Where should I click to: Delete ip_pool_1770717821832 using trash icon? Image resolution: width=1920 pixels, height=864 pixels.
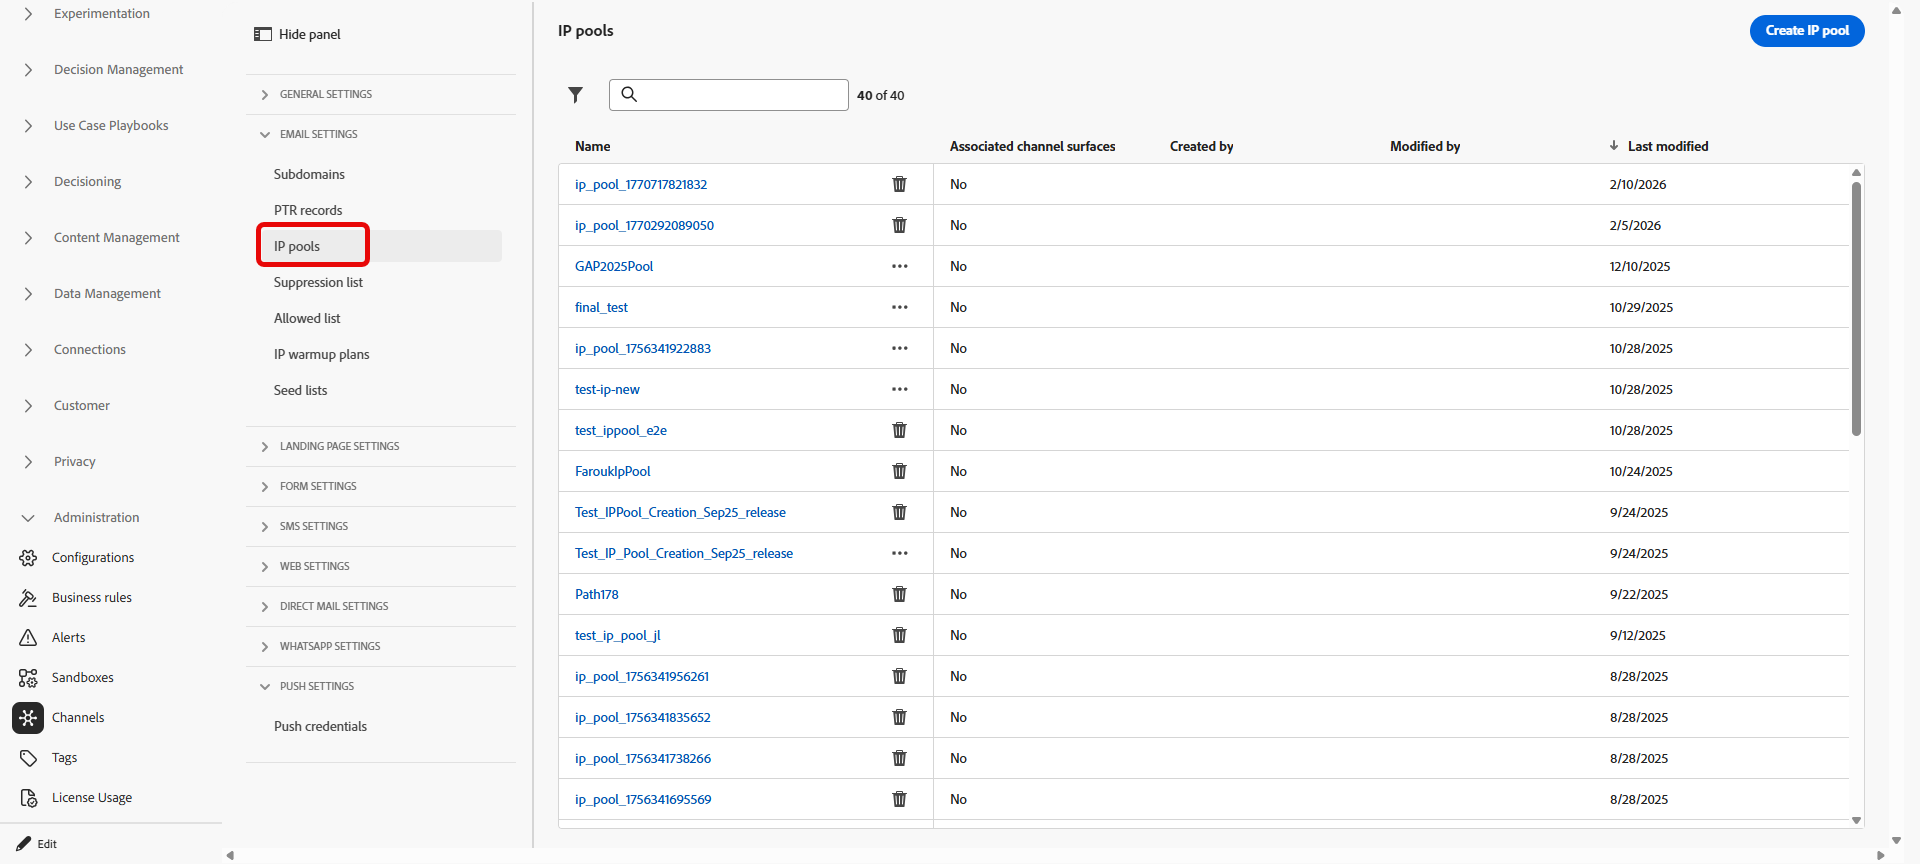(899, 184)
